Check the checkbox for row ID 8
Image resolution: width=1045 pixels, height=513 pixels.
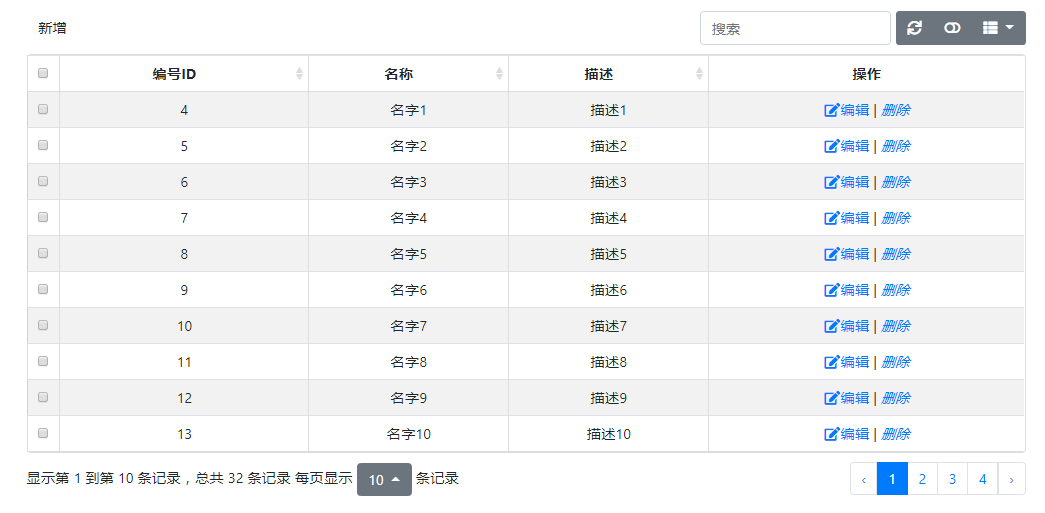(43, 253)
